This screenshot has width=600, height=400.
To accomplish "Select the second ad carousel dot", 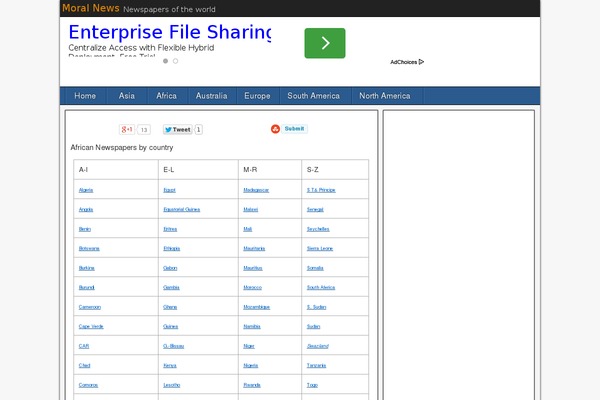I will click(x=175, y=61).
